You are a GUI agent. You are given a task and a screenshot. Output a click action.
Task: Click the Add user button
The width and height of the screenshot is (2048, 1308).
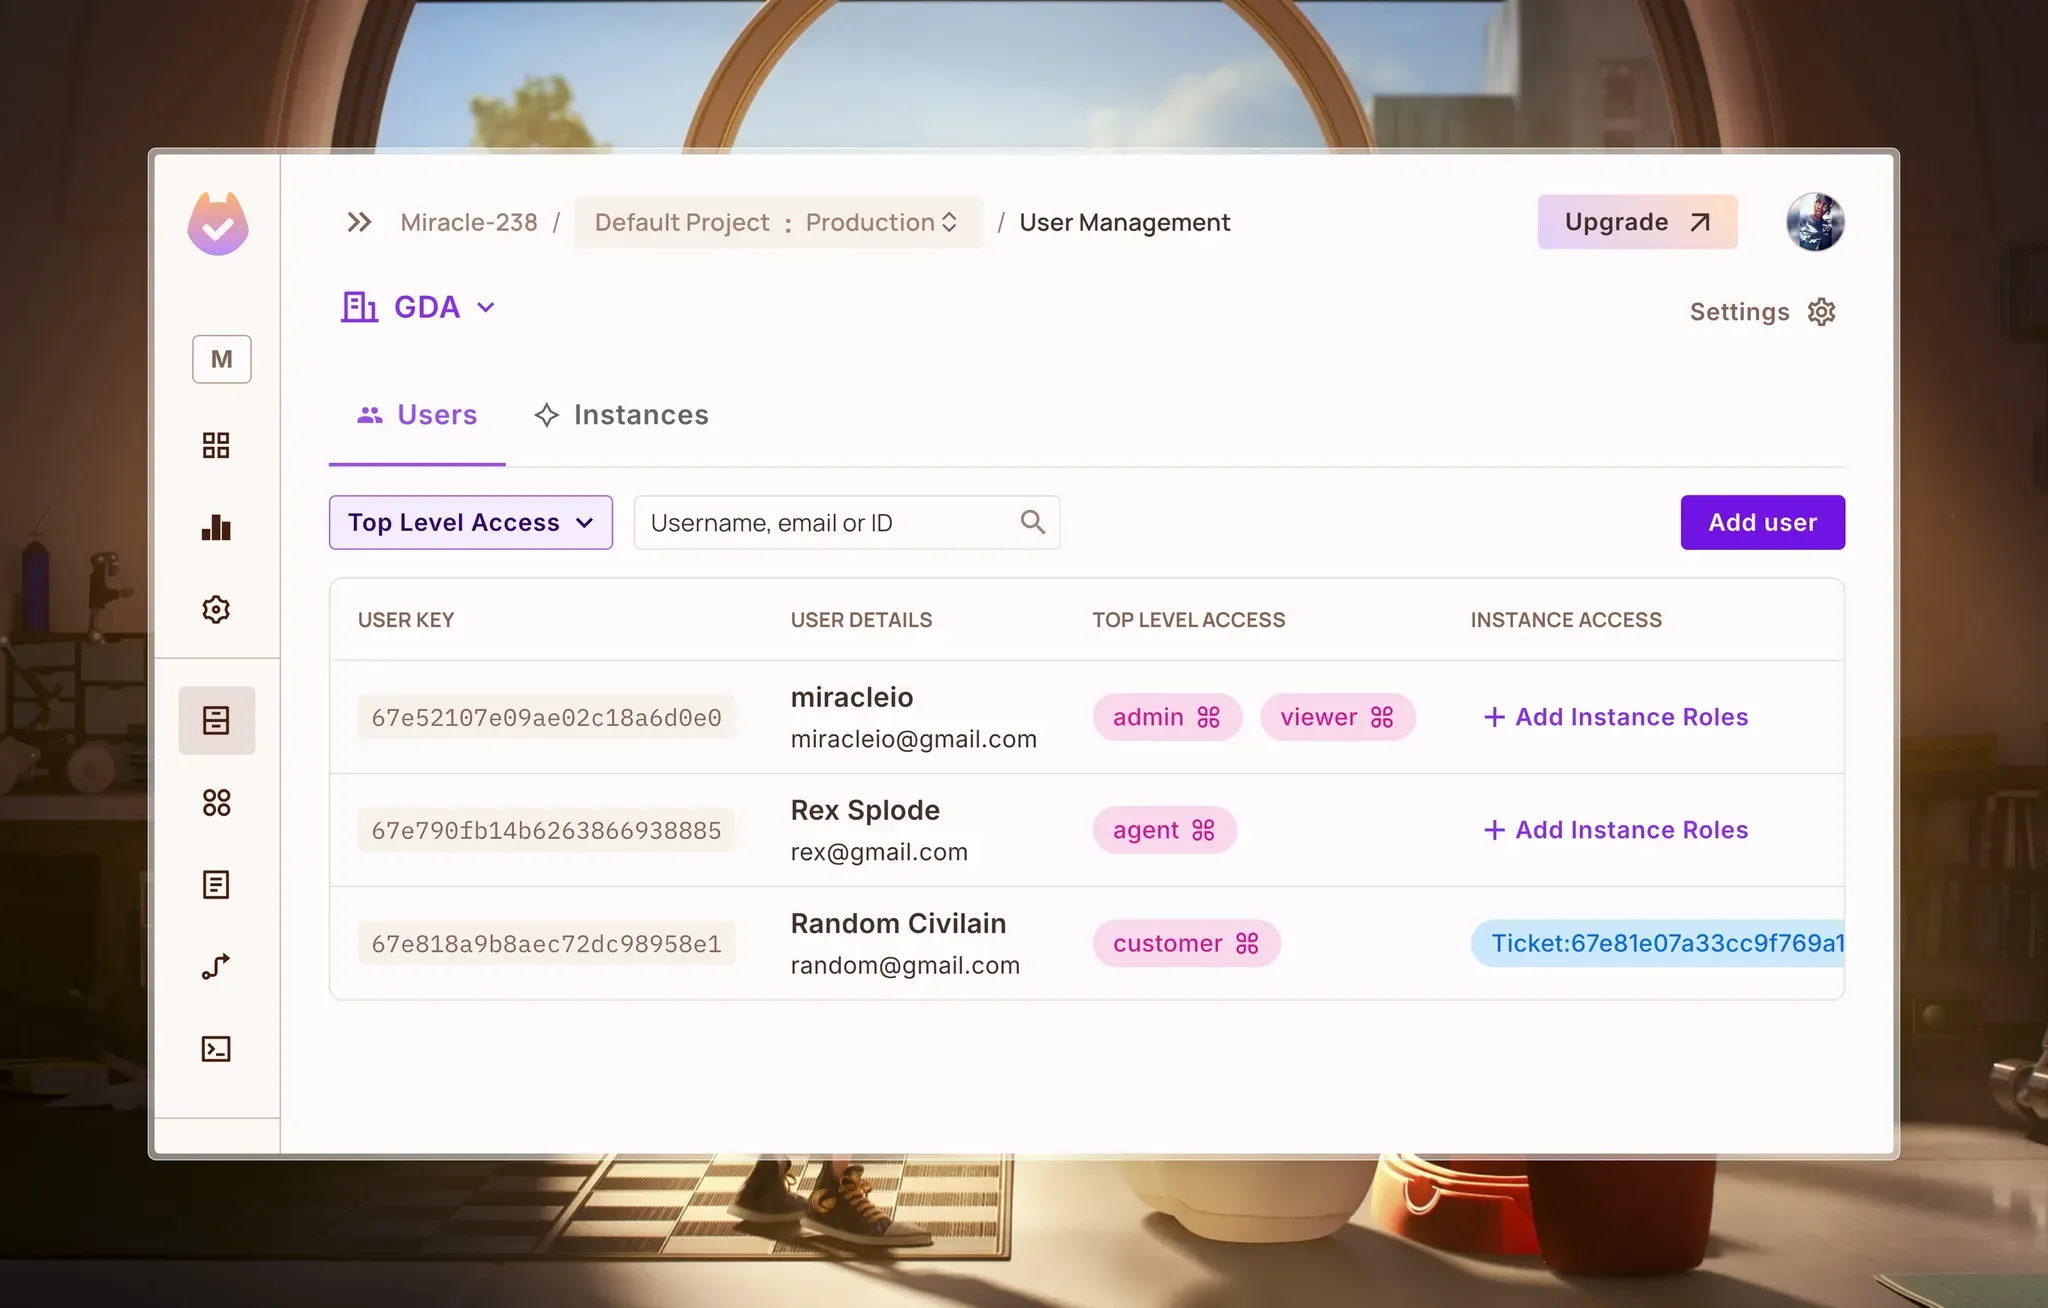point(1762,522)
